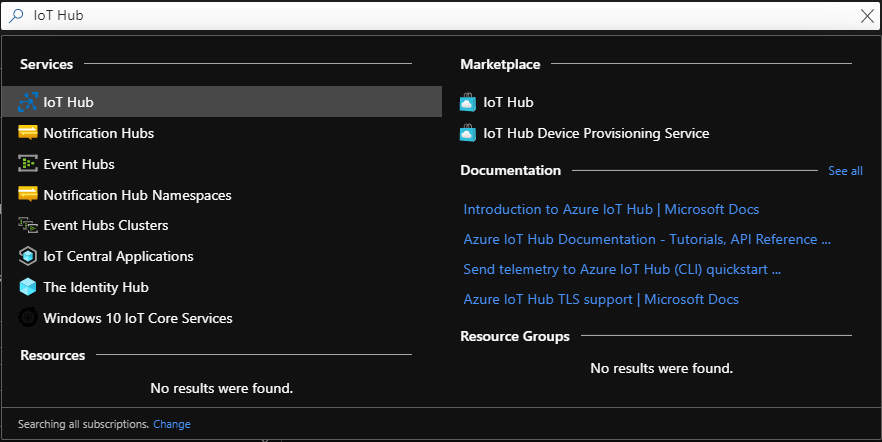Open Introduction to Azure IoT Hub doc link
The width and height of the screenshot is (882, 442).
611,209
